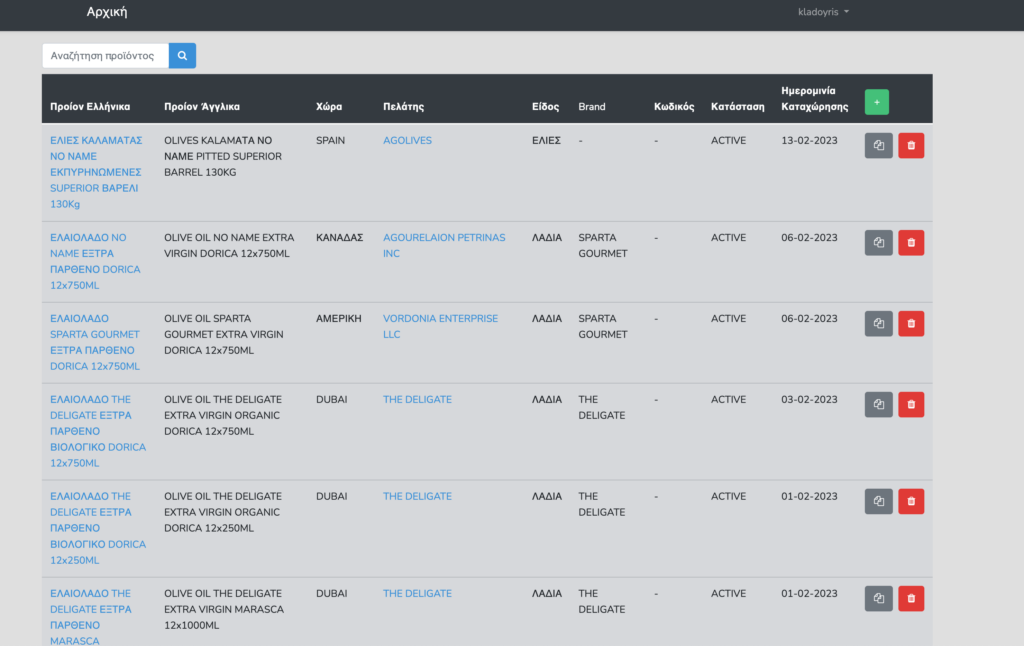Copy the AGOURELAION PETRINAS product row

point(878,242)
